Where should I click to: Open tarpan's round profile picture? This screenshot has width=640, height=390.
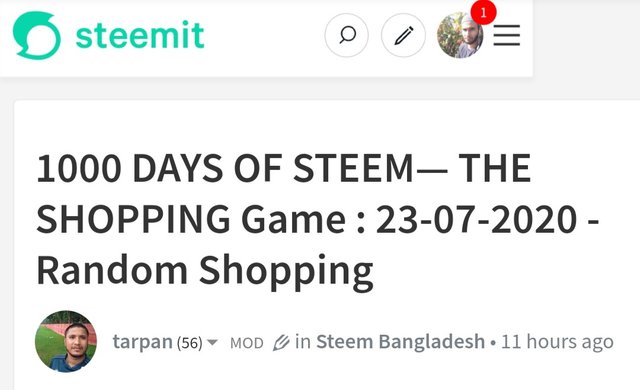[66, 341]
